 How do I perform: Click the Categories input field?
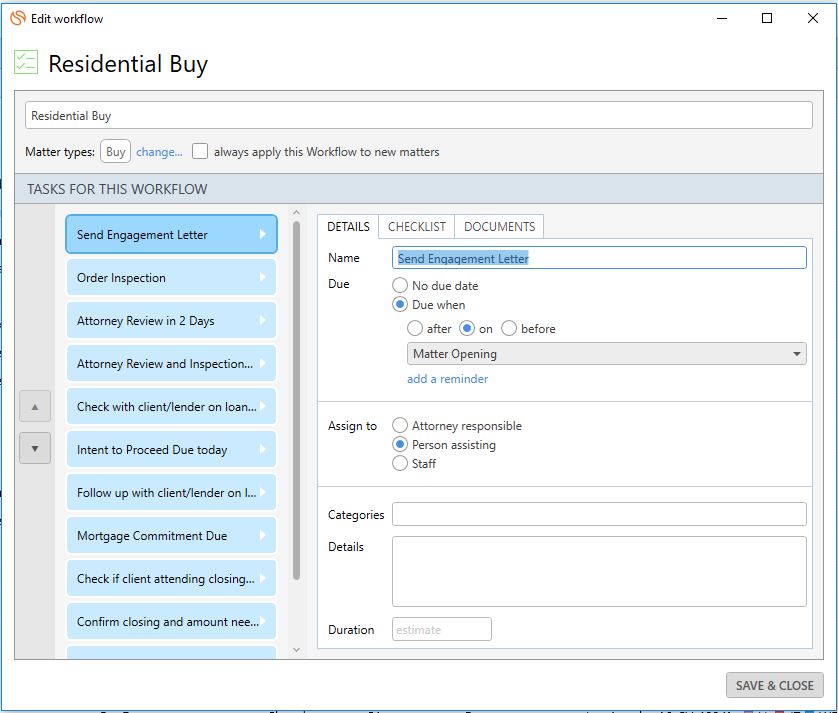(x=599, y=514)
